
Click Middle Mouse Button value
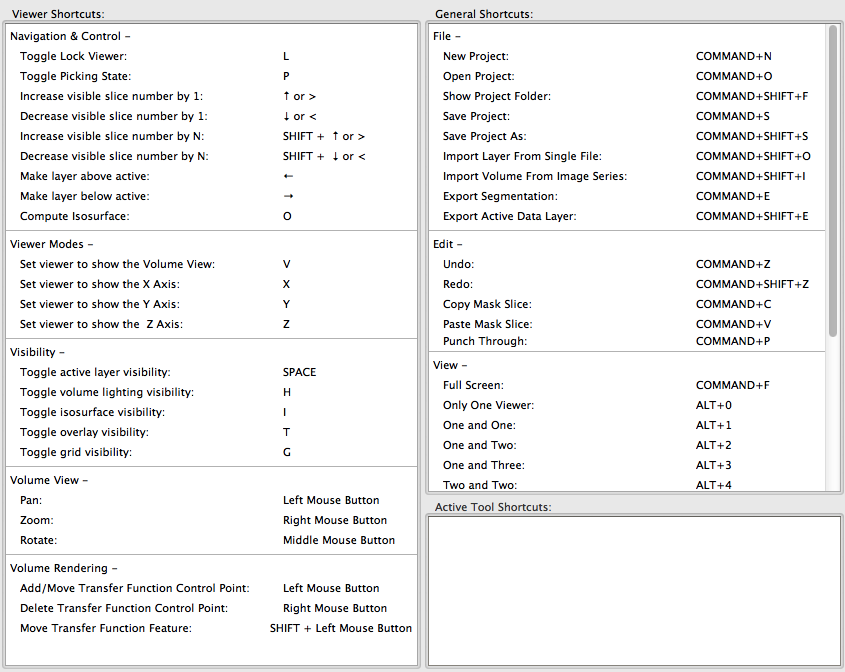(x=338, y=540)
